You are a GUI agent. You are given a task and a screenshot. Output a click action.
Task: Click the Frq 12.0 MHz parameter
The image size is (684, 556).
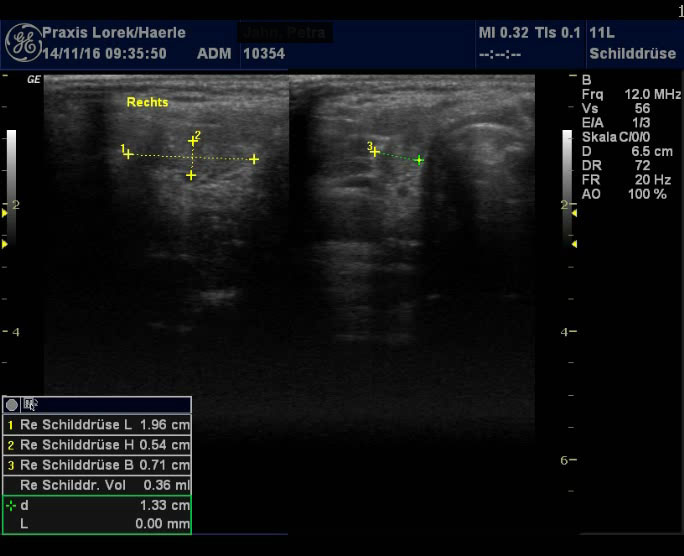pyautogui.click(x=630, y=94)
